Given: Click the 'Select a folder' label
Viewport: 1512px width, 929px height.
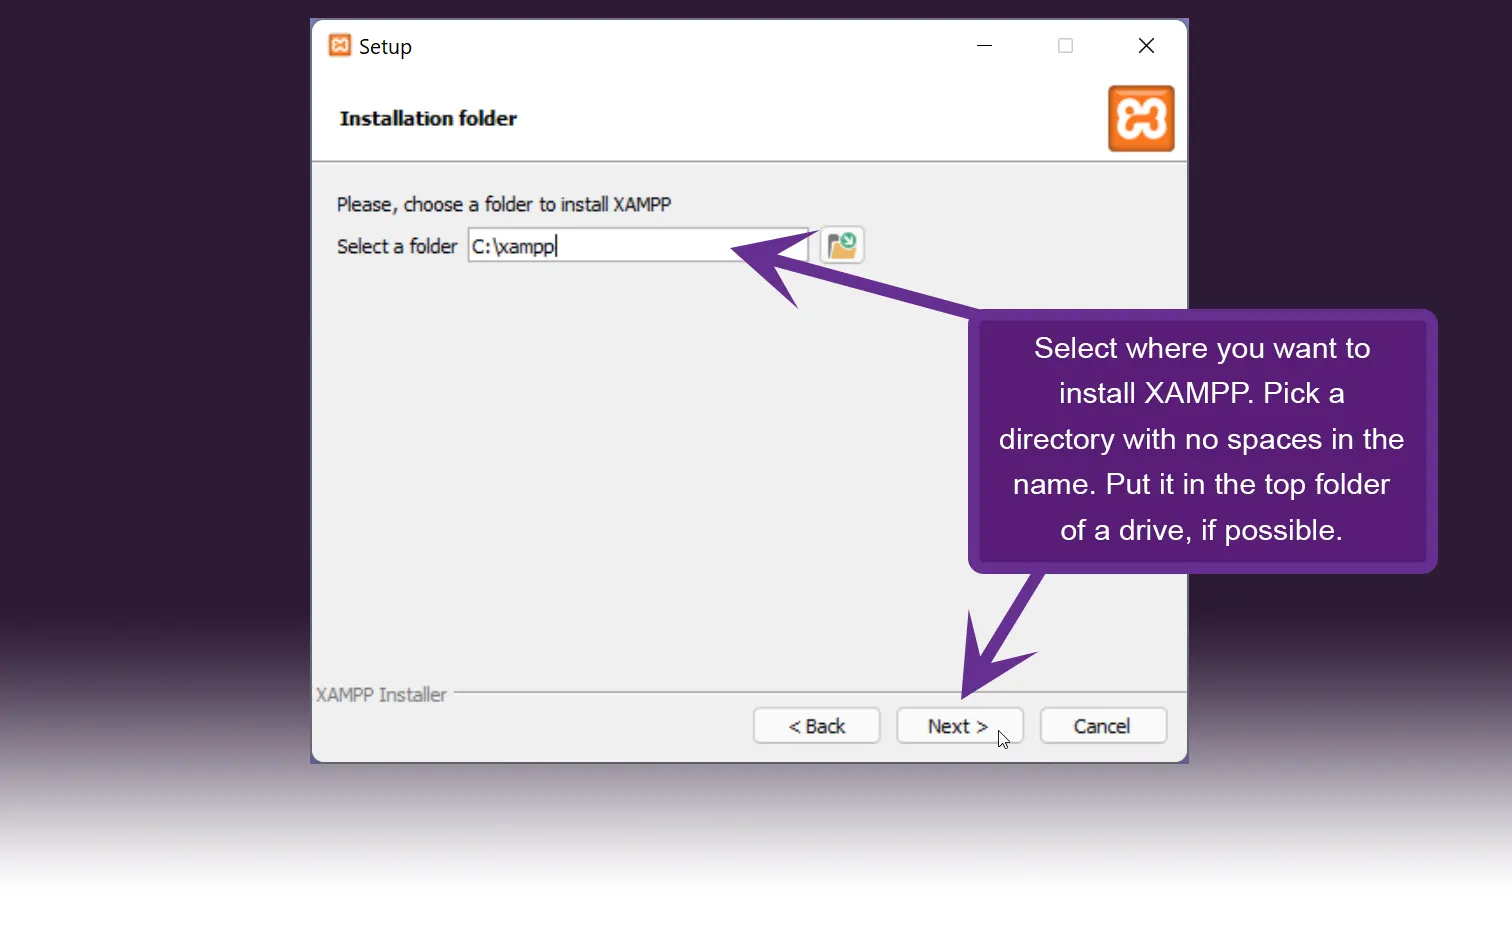Looking at the screenshot, I should coord(396,247).
